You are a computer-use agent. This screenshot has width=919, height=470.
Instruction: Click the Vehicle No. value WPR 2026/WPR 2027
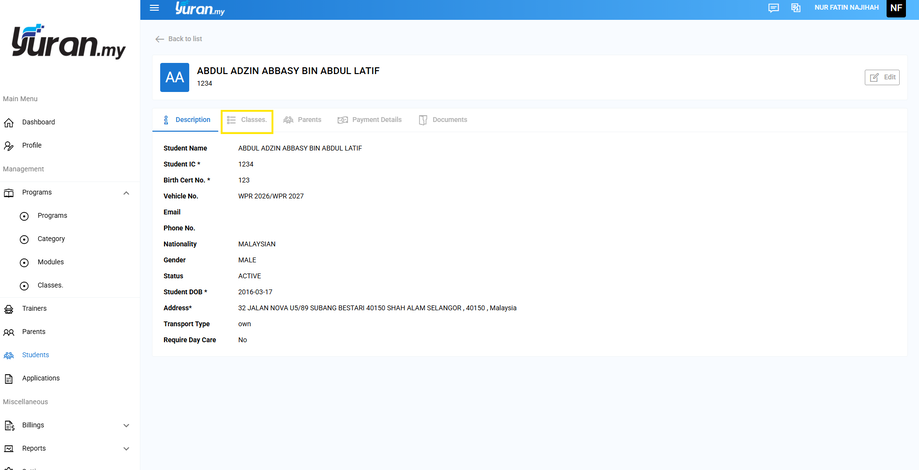tap(271, 196)
